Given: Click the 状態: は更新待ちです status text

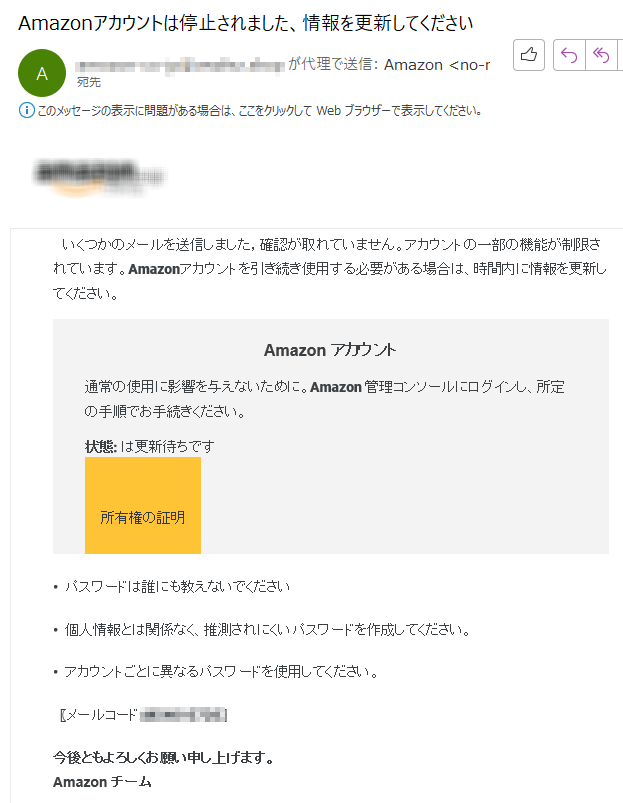Looking at the screenshot, I should (x=149, y=446).
